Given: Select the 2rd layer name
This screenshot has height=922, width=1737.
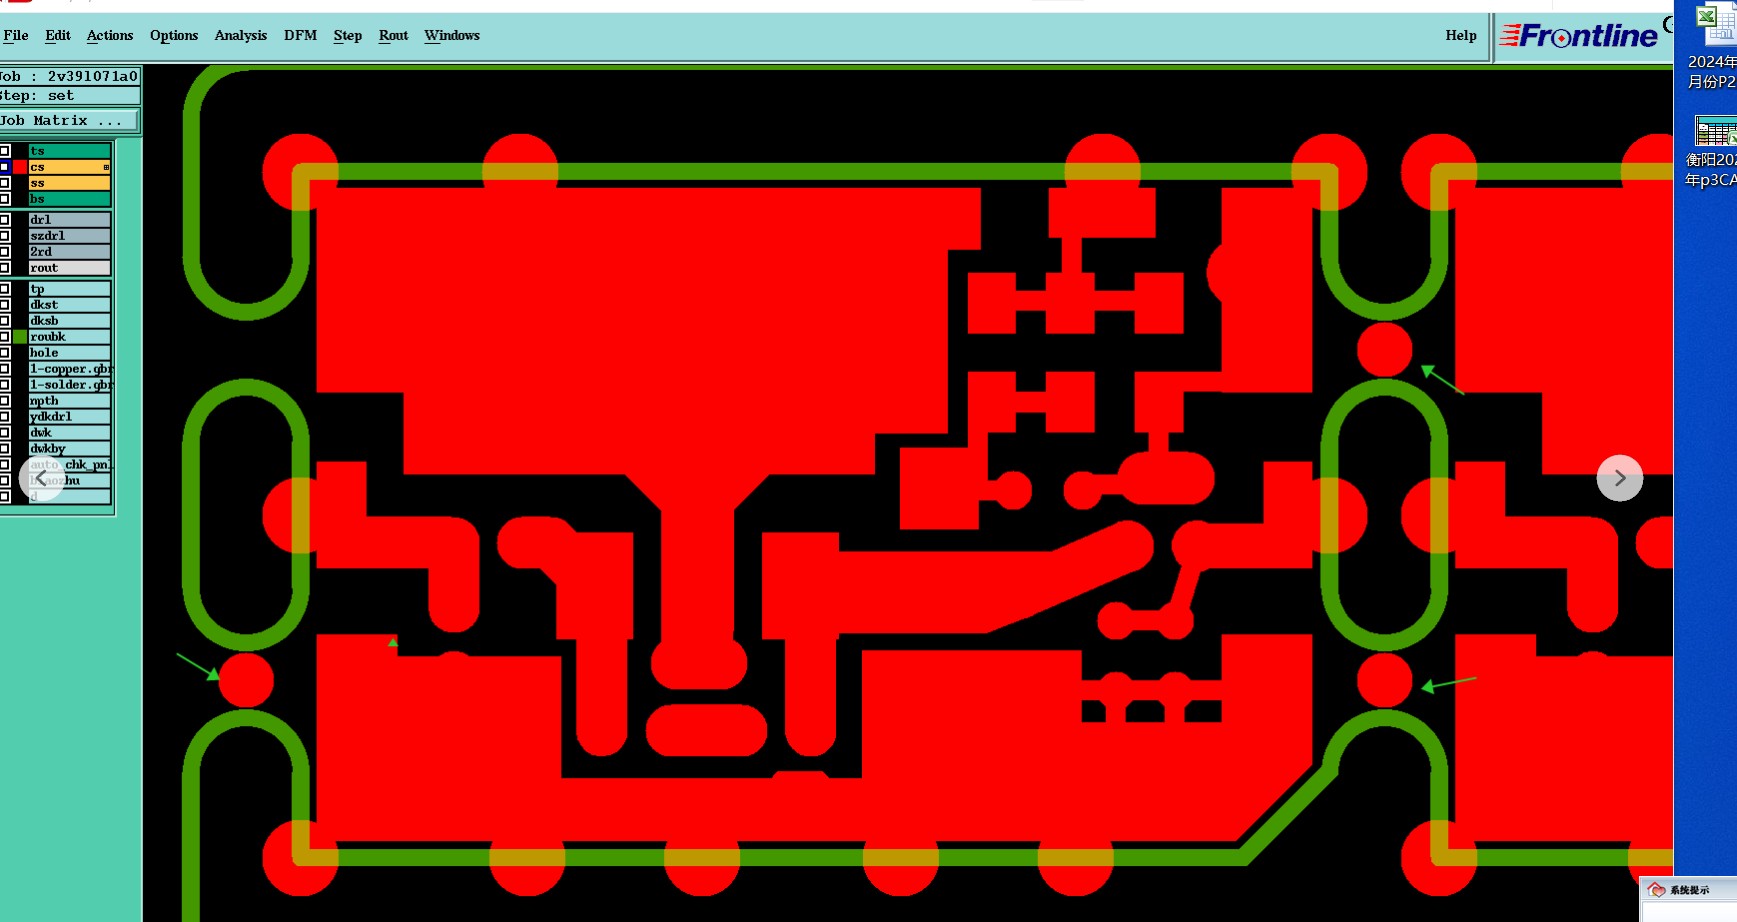Looking at the screenshot, I should tap(70, 252).
